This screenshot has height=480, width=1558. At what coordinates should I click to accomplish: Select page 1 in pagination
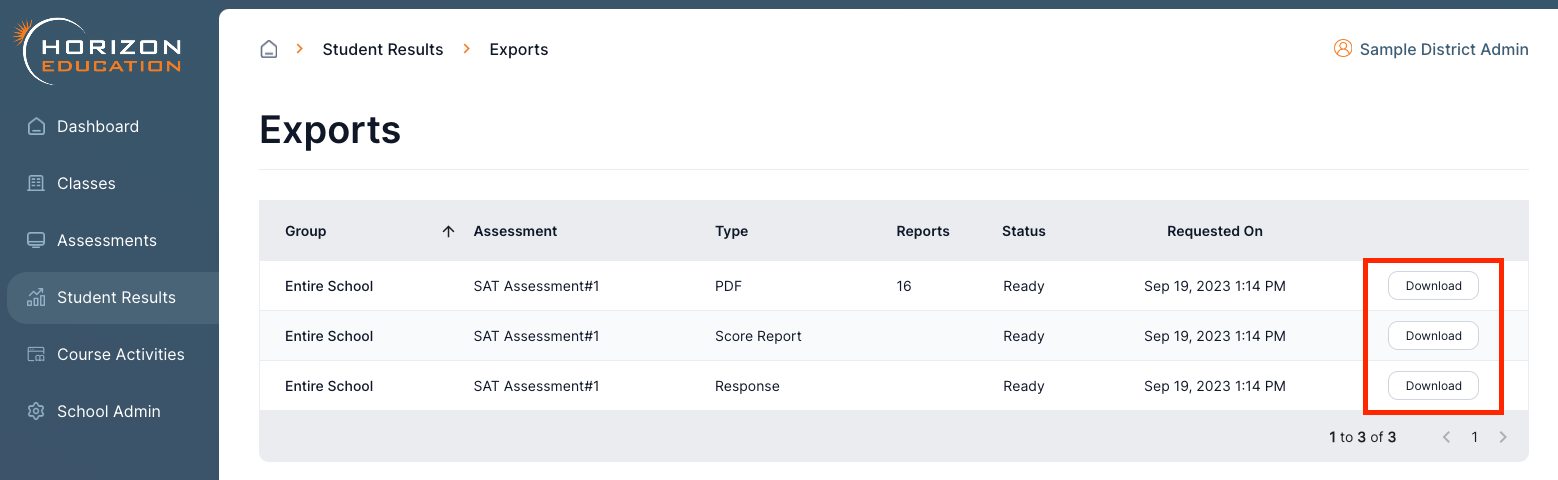tap(1474, 437)
